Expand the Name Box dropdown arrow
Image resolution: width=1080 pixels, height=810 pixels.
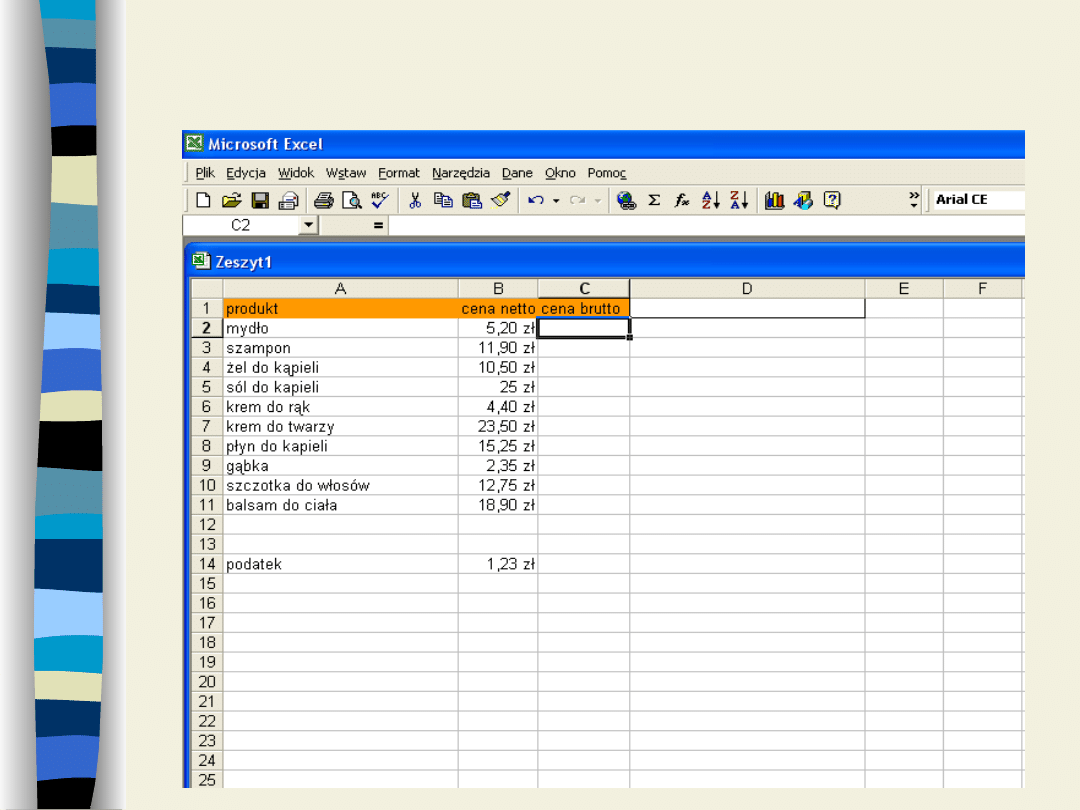308,226
